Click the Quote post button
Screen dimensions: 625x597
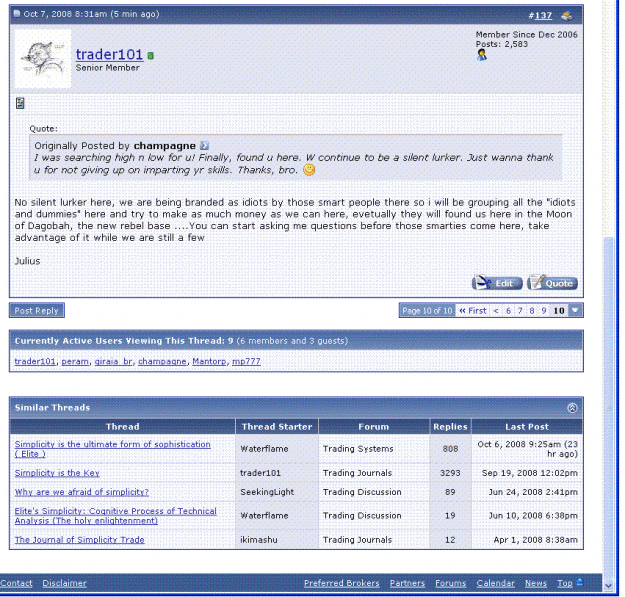click(552, 283)
